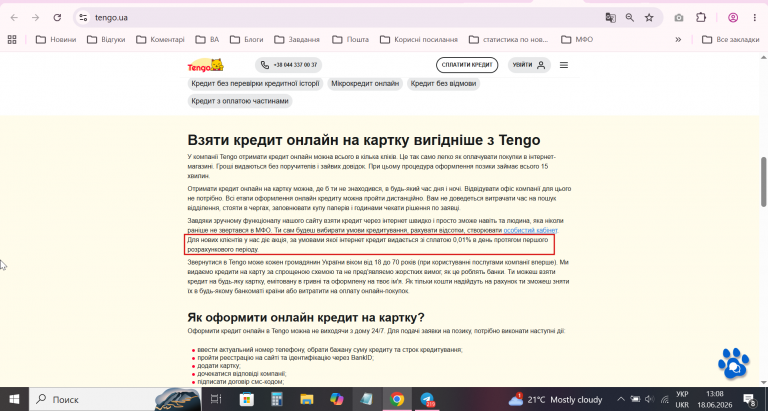Image resolution: width=768 pixels, height=411 pixels.
Task: Open Chrome three-dot menu
Action: [754, 18]
